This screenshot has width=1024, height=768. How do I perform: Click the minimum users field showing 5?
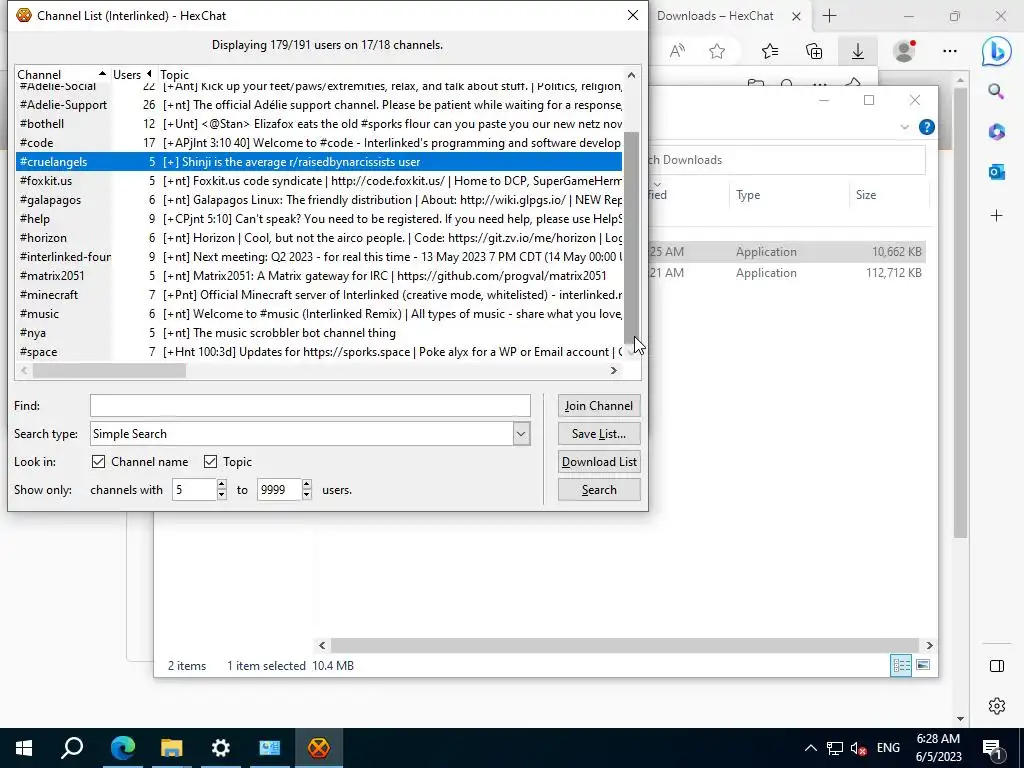[x=194, y=490]
